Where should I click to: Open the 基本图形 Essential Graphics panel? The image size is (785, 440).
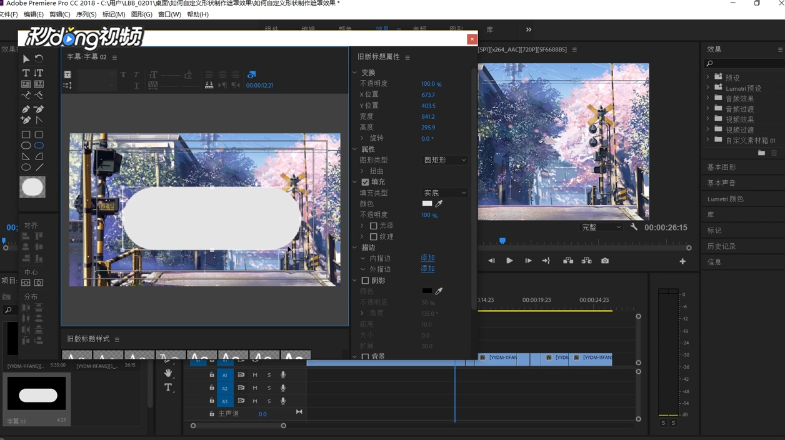pos(721,167)
